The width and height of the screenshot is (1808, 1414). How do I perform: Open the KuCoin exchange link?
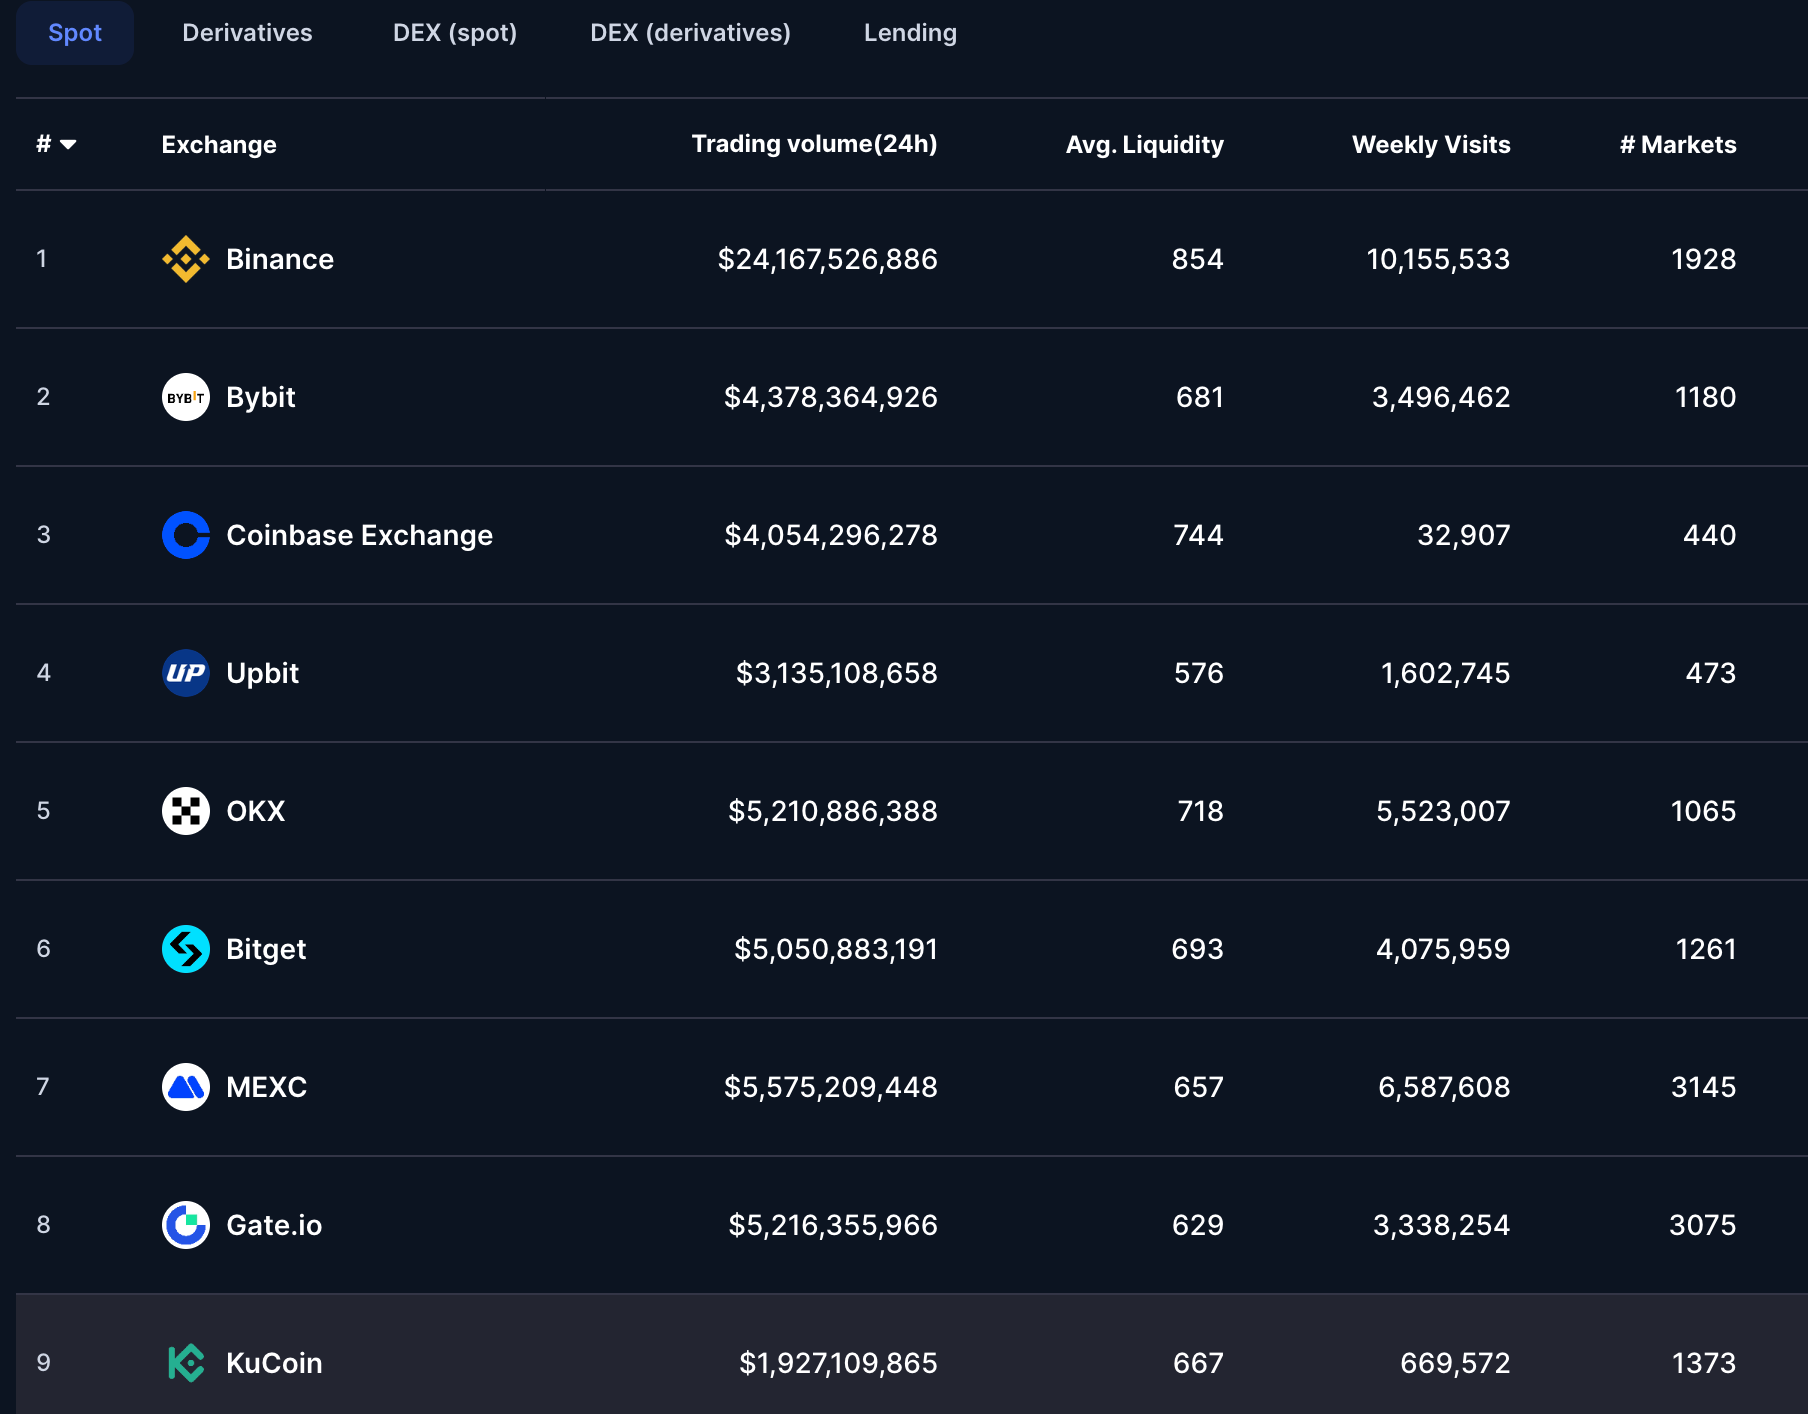click(274, 1363)
